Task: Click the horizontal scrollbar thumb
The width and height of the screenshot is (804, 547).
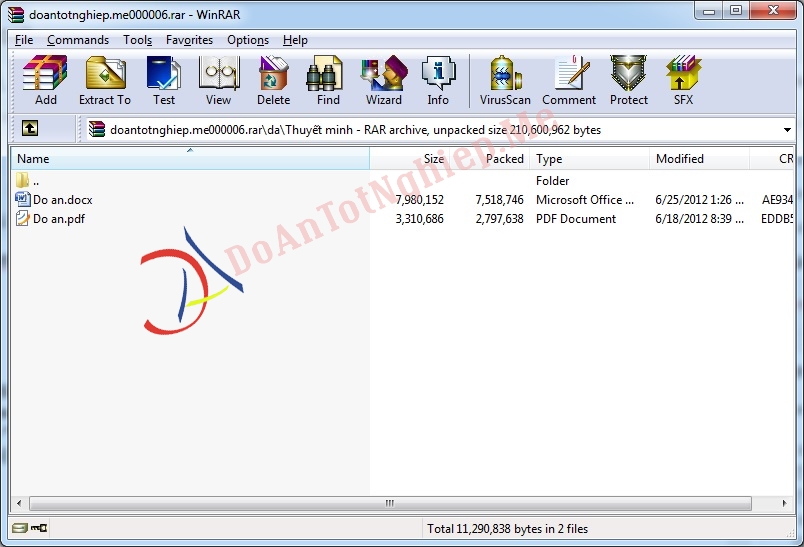Action: click(x=390, y=503)
